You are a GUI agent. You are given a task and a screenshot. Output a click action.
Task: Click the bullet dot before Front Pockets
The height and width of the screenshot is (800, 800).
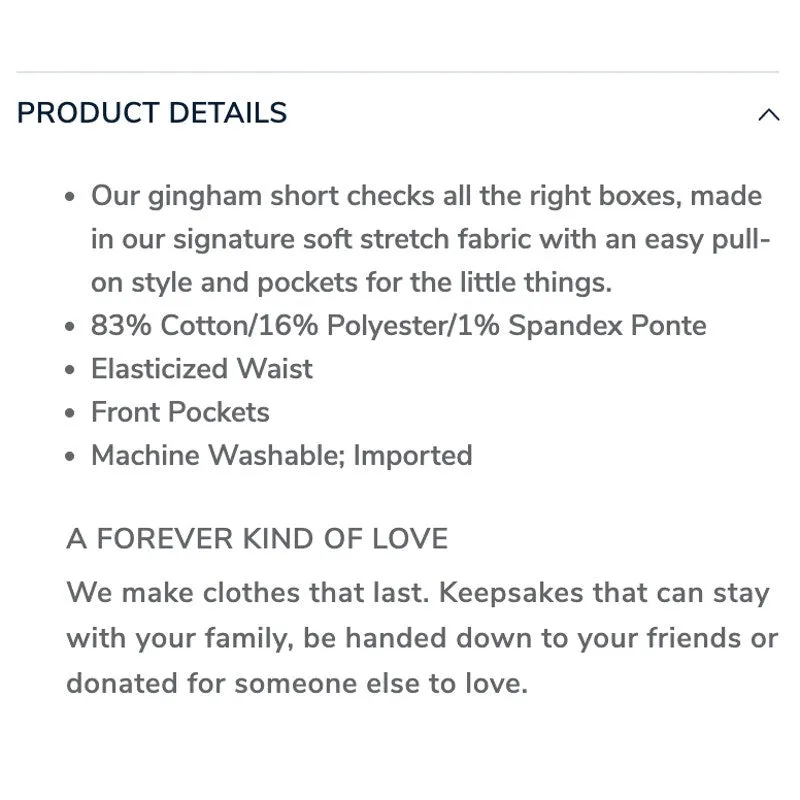[70, 413]
